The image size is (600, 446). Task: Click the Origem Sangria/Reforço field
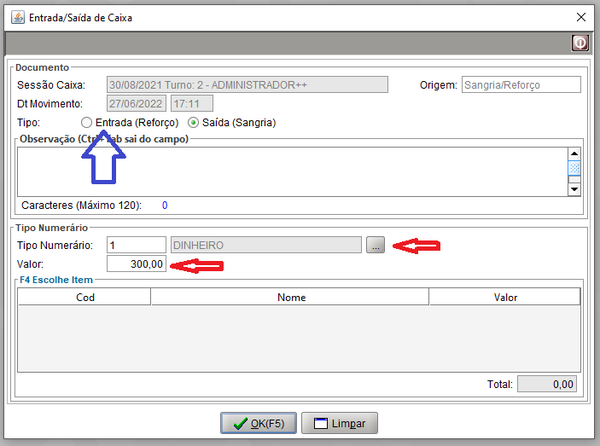click(521, 85)
